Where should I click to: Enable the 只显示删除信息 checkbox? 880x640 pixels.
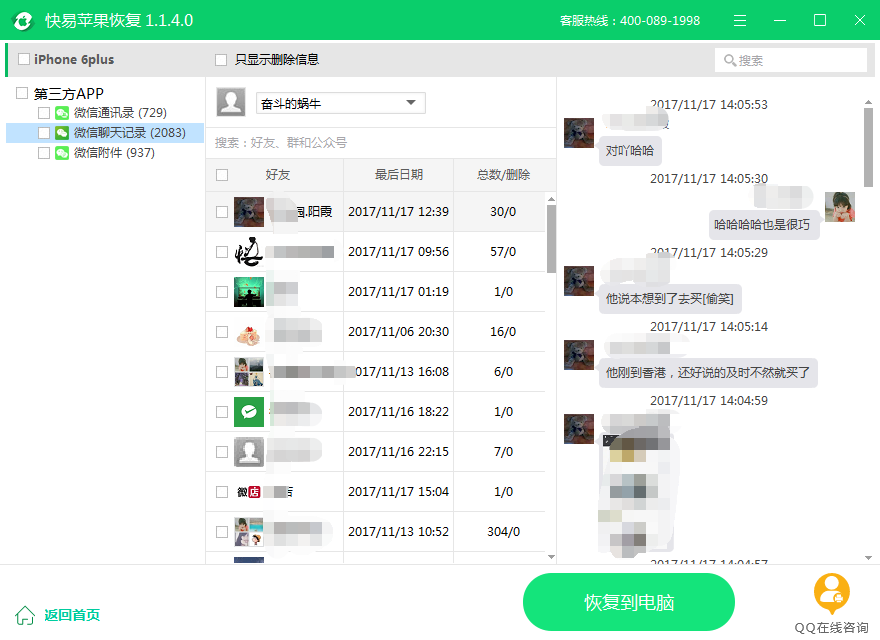click(x=221, y=60)
